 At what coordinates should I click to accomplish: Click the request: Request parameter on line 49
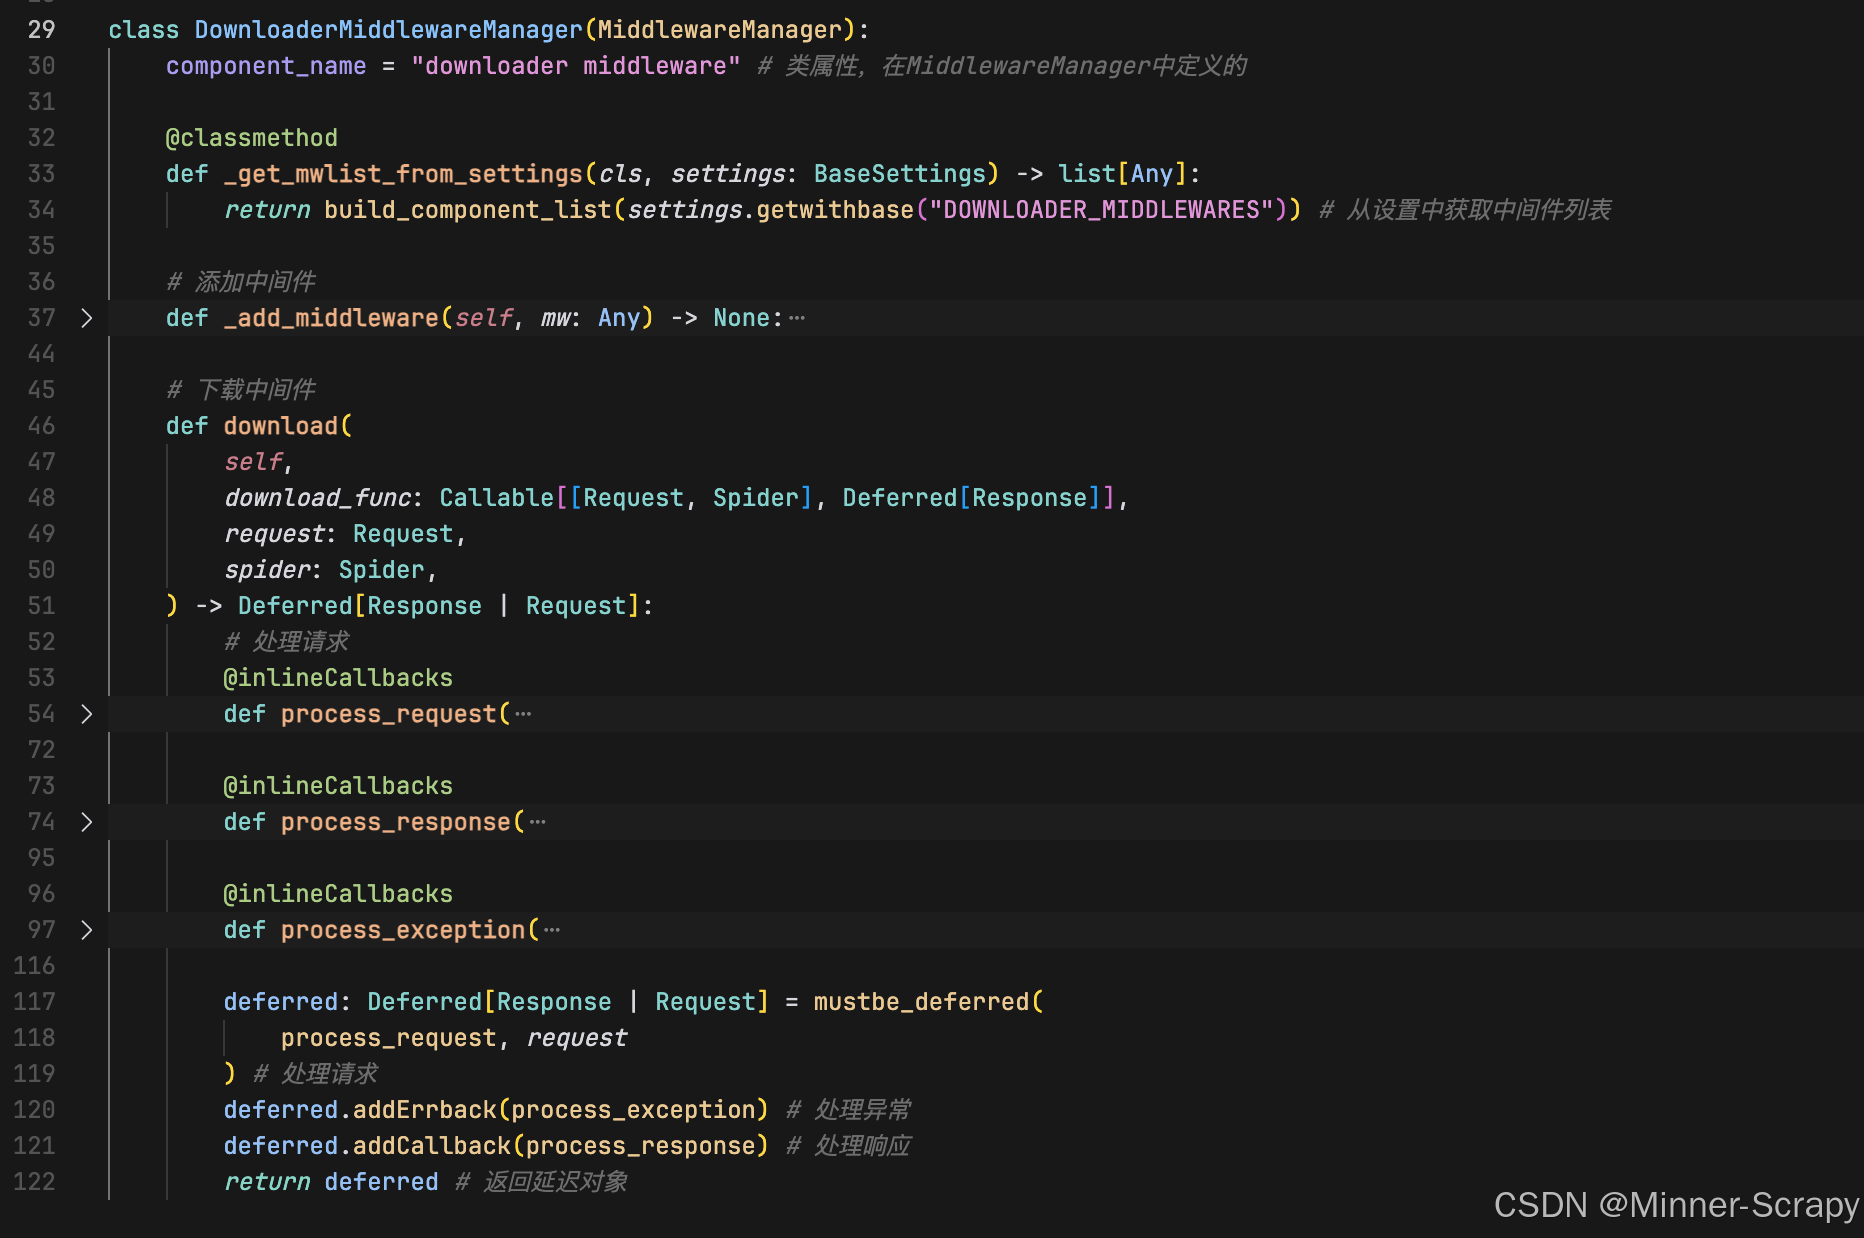(x=338, y=534)
